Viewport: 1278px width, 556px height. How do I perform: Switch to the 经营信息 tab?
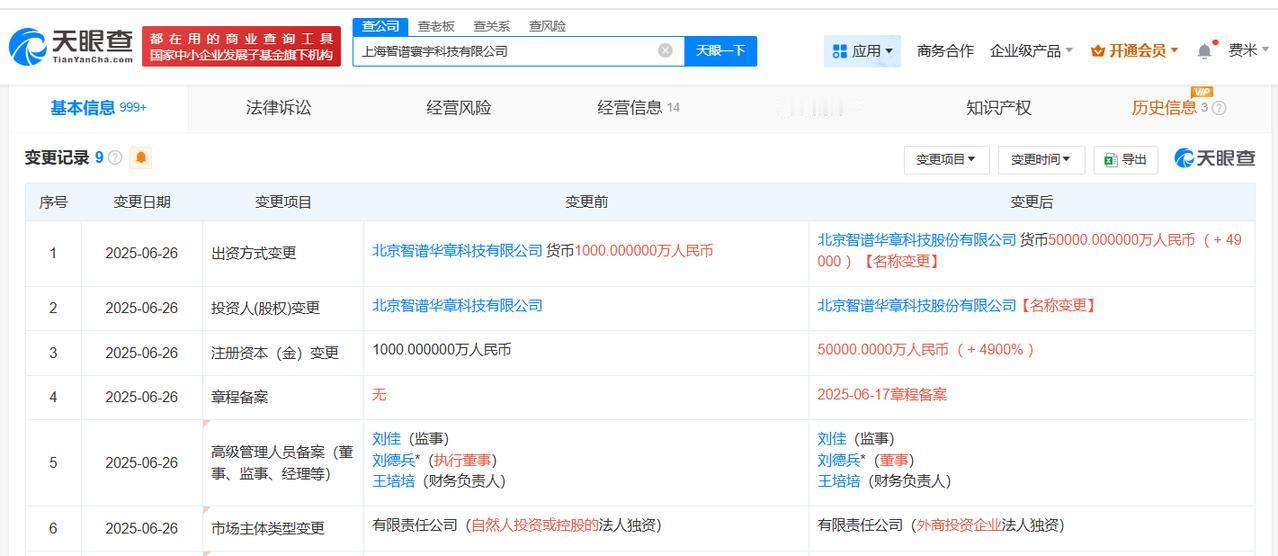pyautogui.click(x=638, y=108)
